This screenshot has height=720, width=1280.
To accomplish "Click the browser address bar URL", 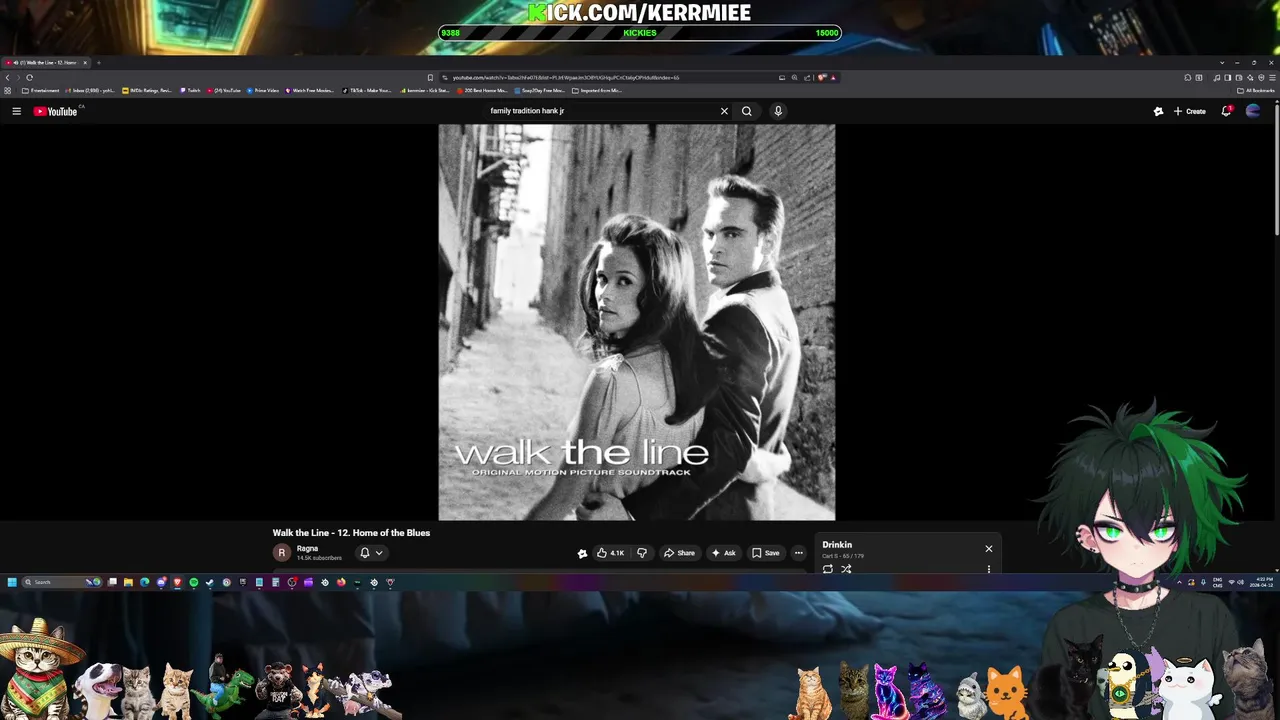I will tap(566, 77).
